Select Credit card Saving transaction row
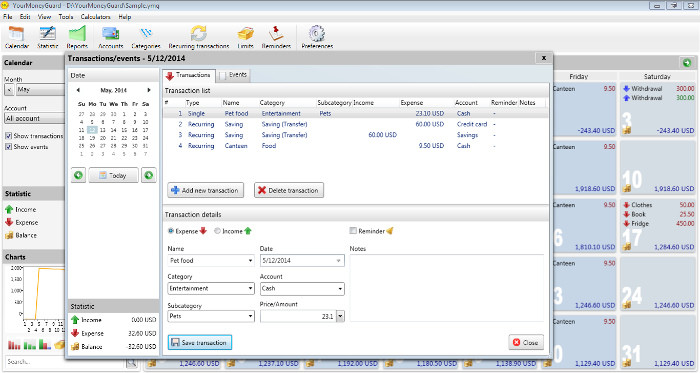700x373 pixels. click(x=355, y=124)
